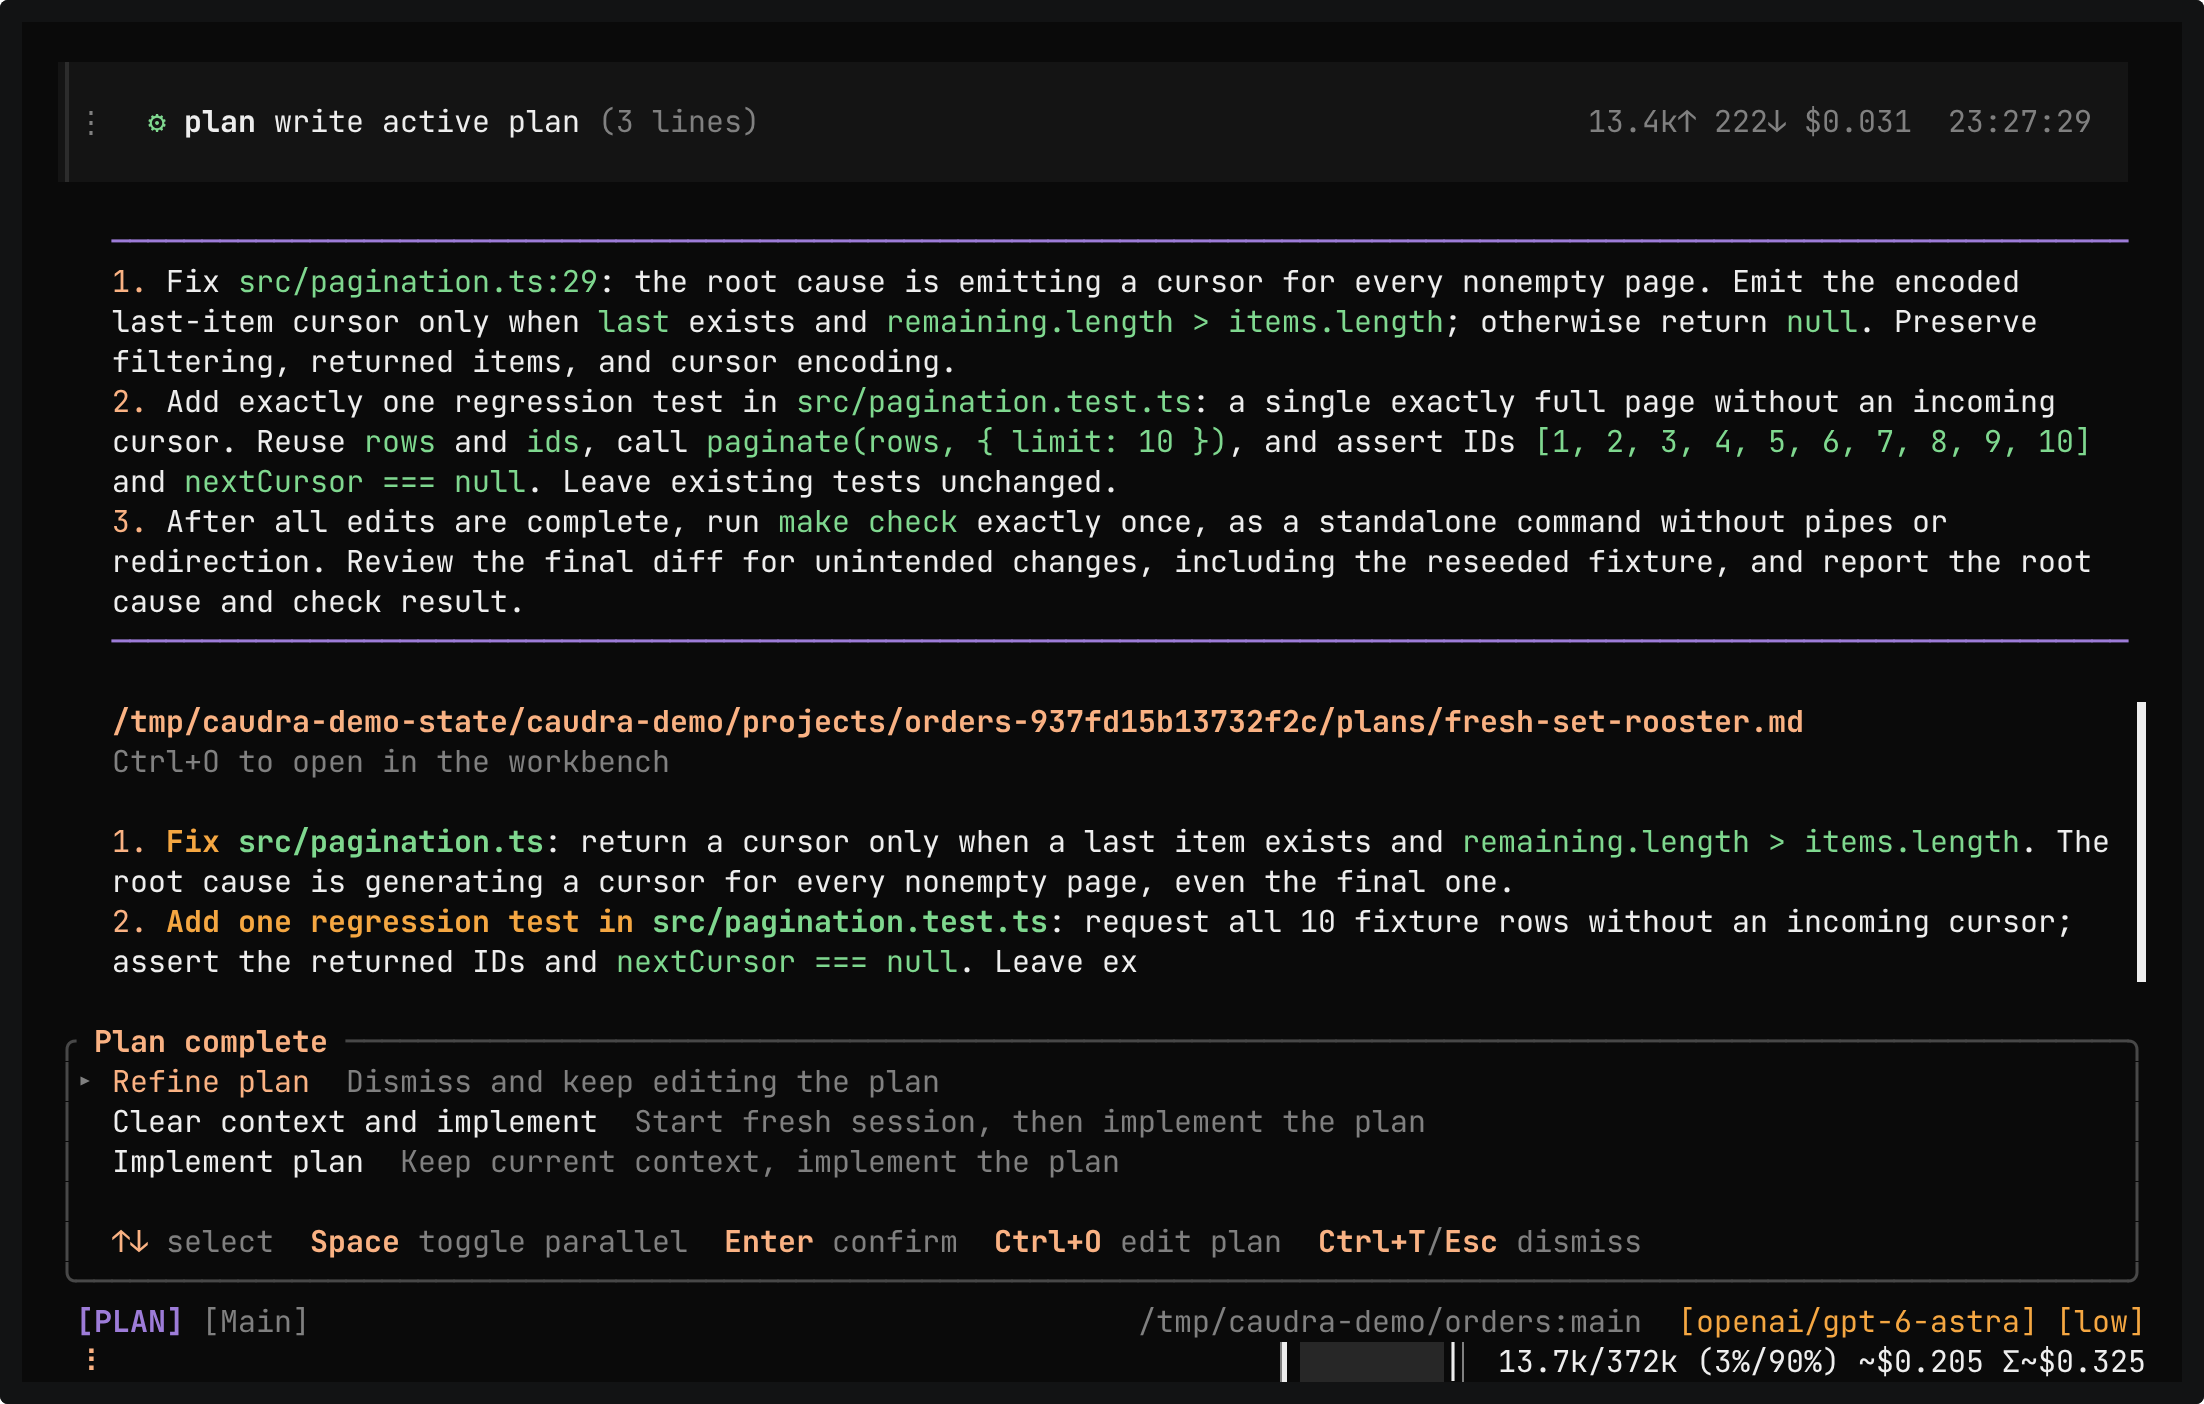Click the Enter confirm hint

tap(840, 1242)
